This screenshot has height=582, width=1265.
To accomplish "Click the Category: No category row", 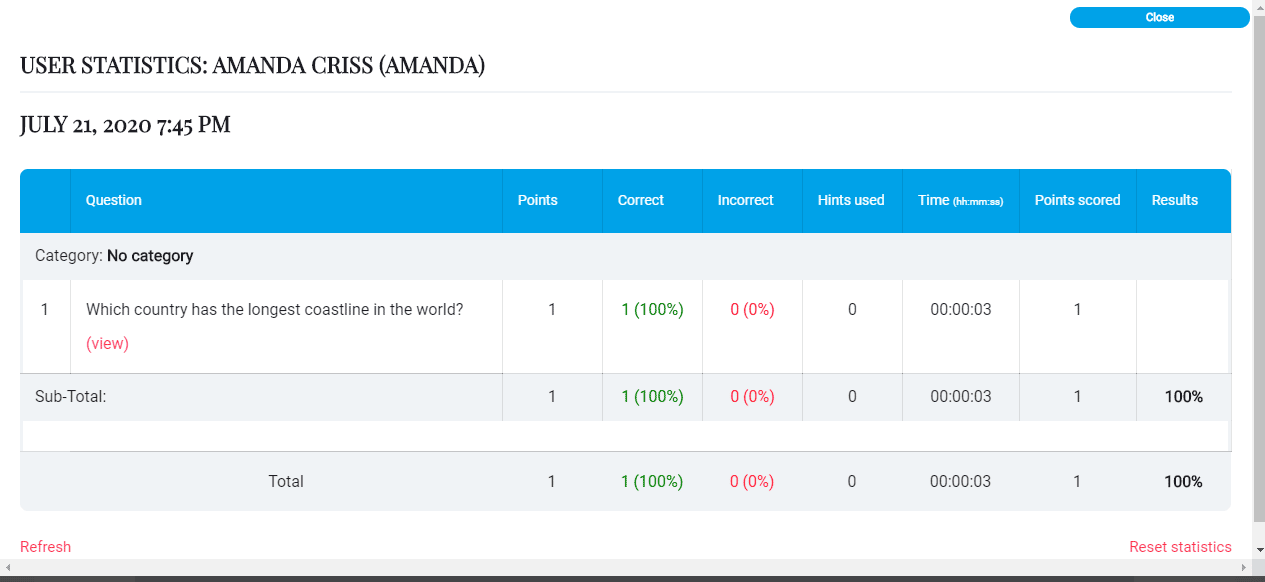I will (625, 256).
